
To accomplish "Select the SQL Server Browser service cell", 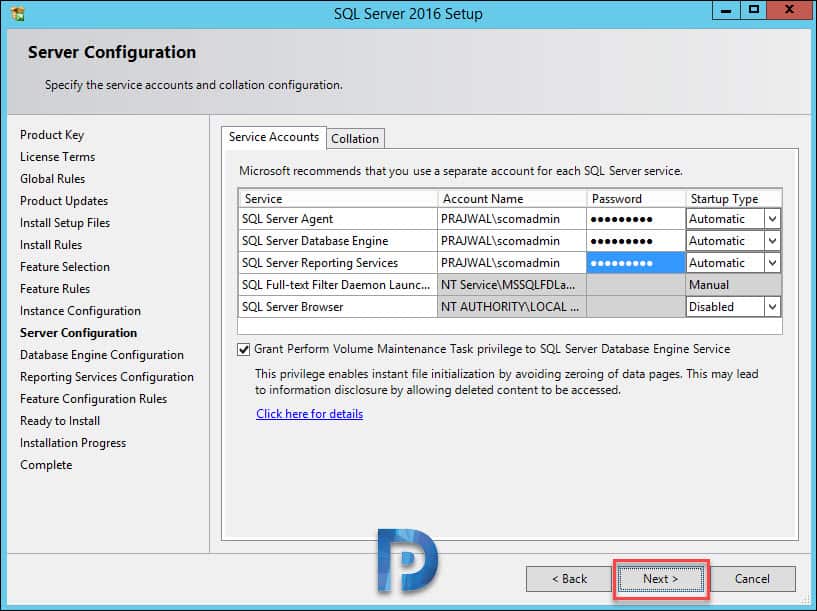I will click(x=338, y=307).
